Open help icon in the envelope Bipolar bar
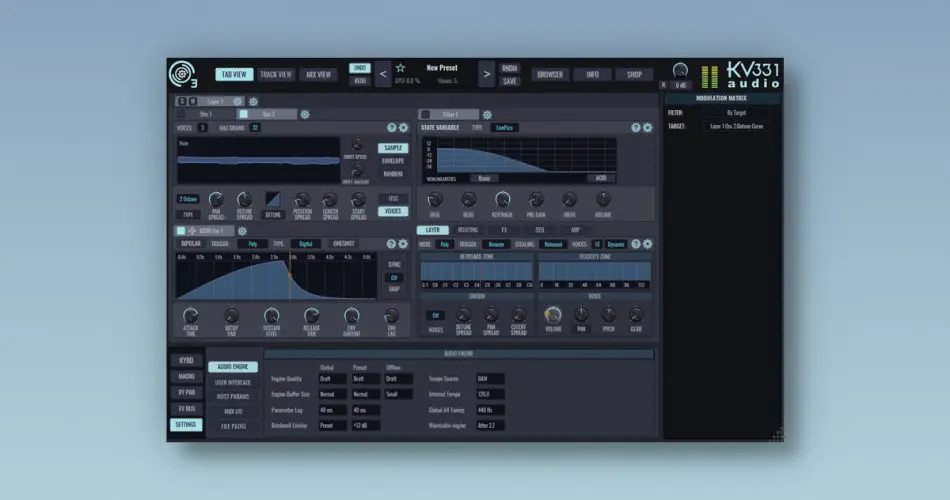 click(391, 244)
